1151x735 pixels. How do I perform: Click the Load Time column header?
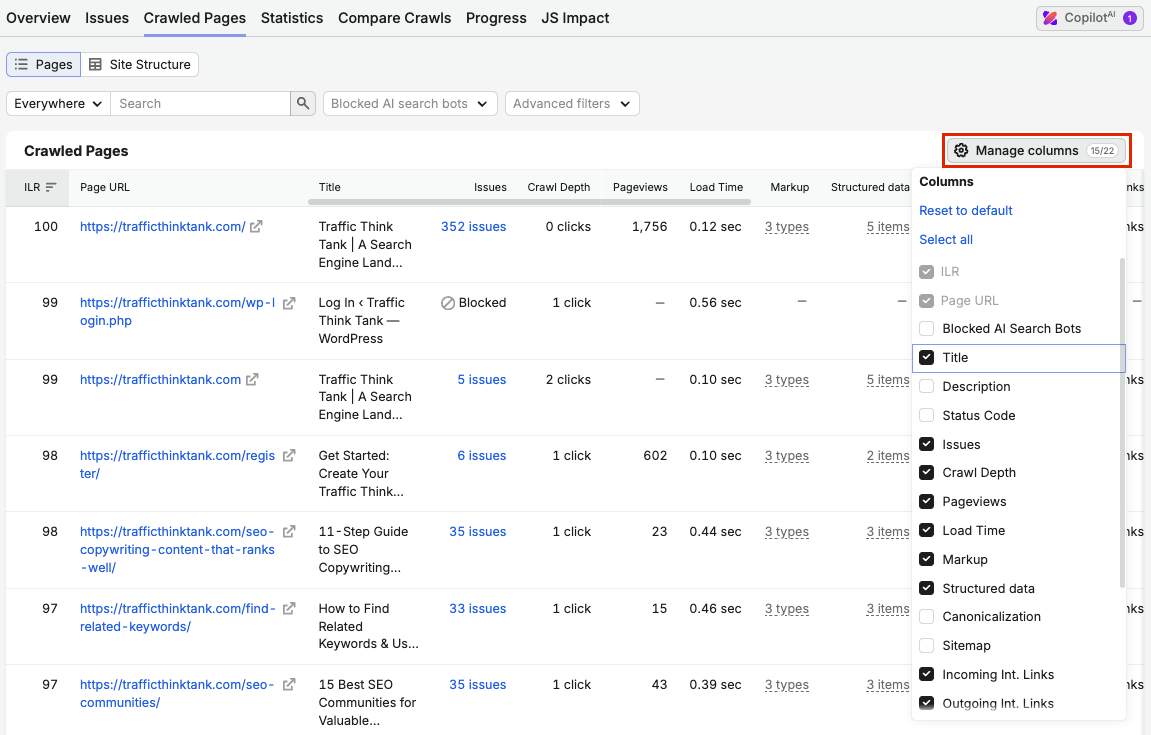tap(716, 187)
